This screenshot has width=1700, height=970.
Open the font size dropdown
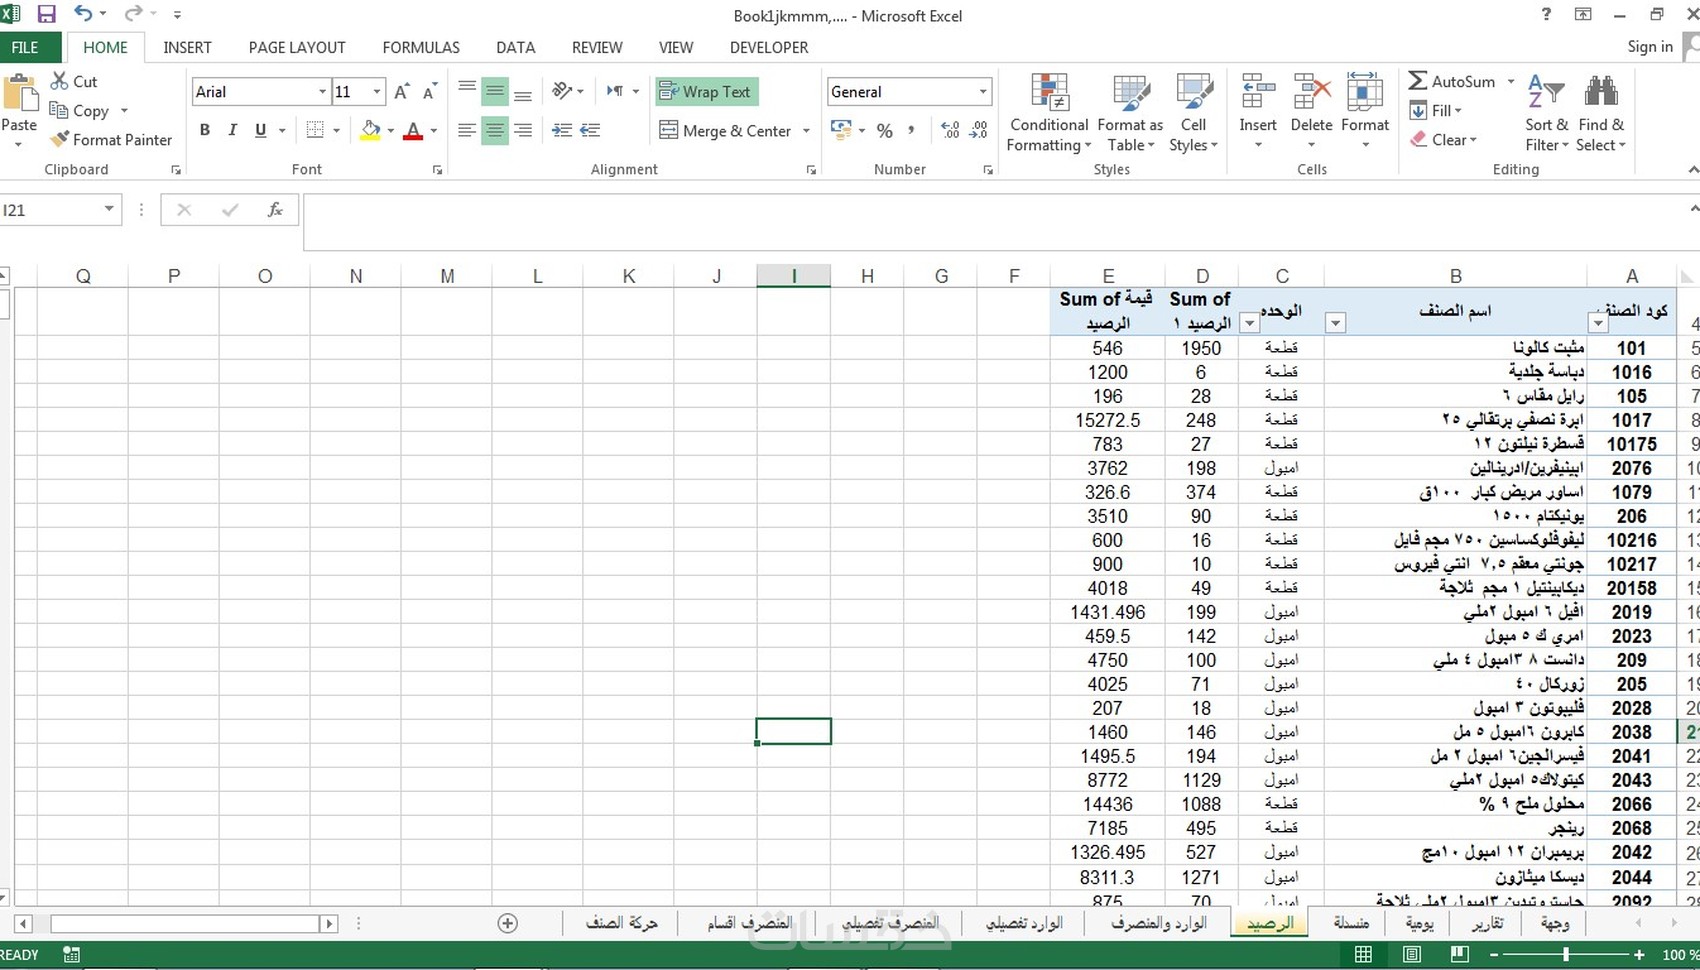377,91
